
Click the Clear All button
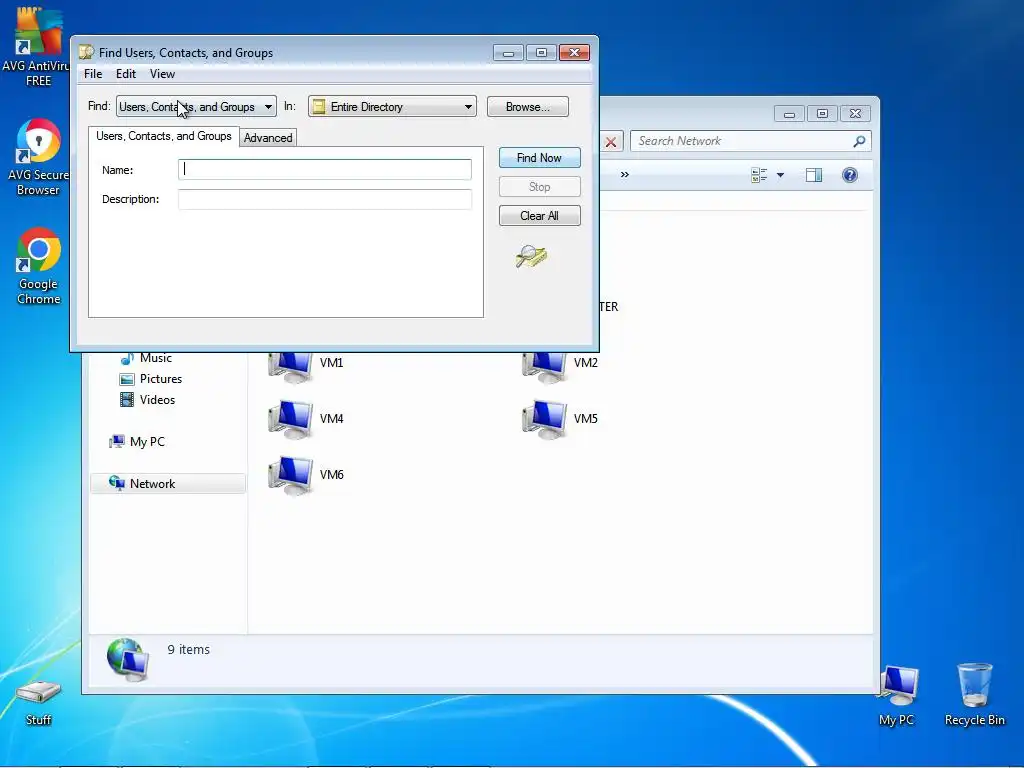point(539,216)
